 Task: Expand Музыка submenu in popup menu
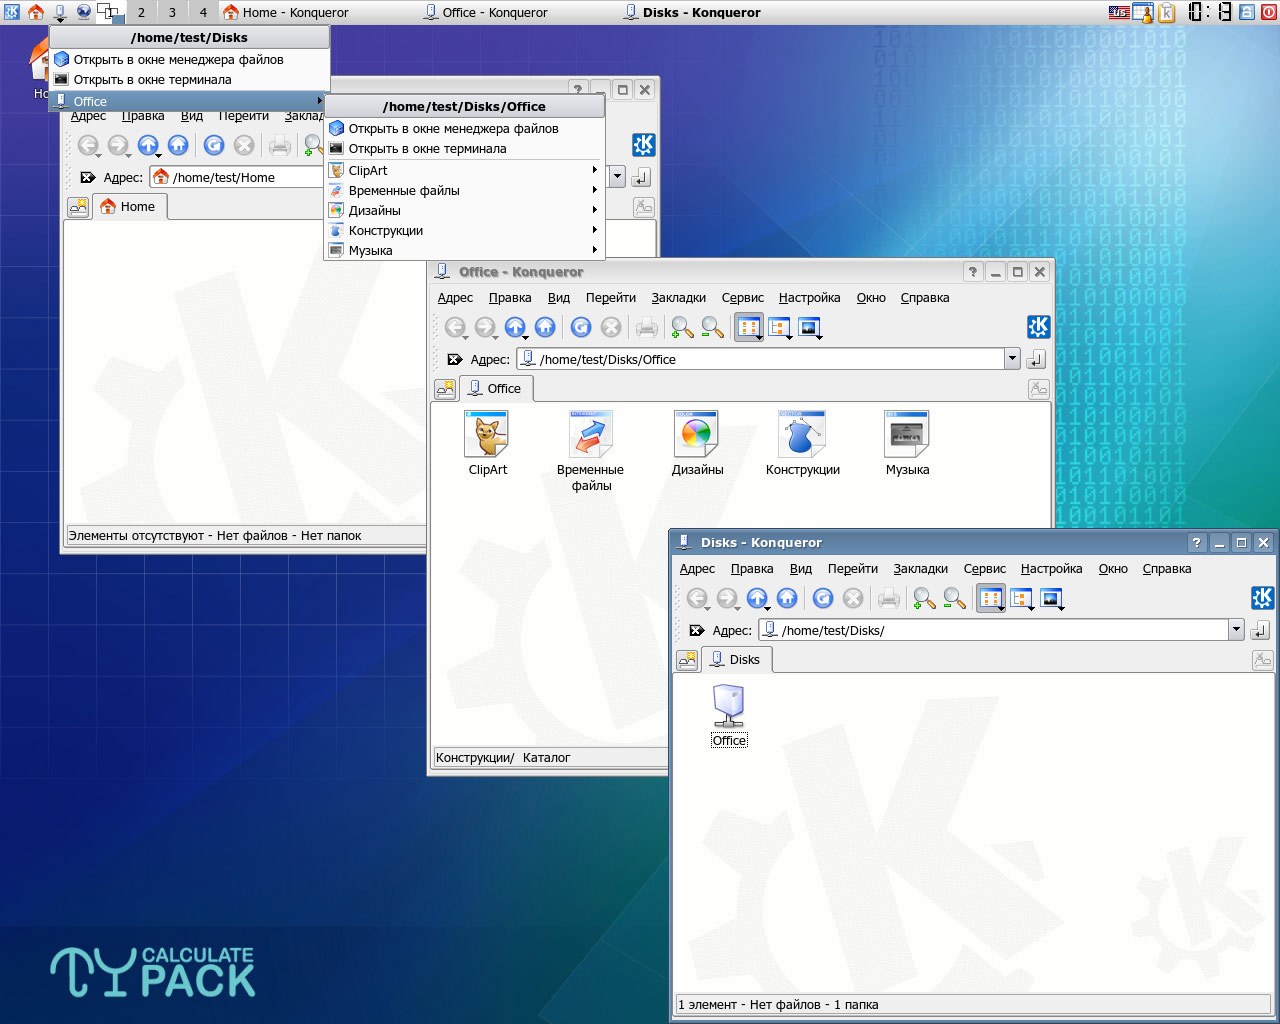point(464,250)
